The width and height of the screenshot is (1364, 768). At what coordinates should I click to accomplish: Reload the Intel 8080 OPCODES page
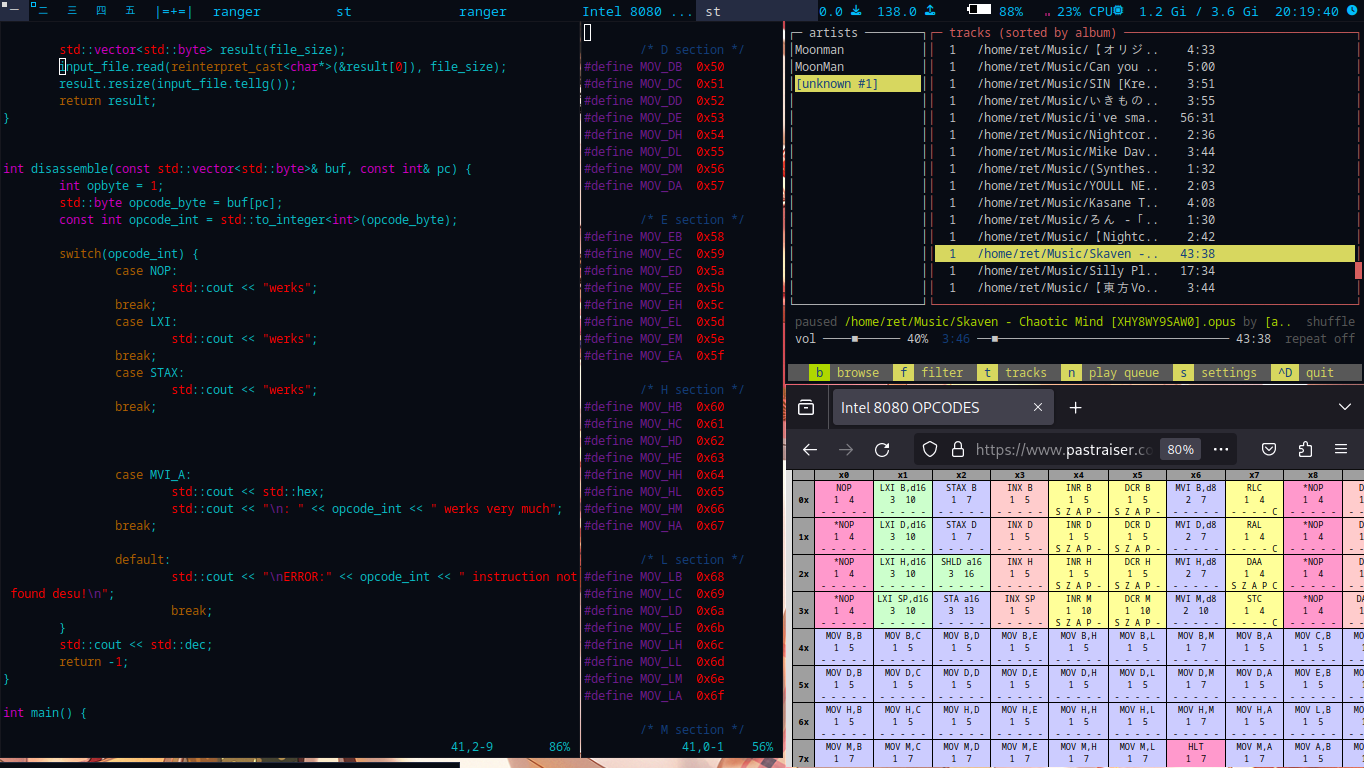tap(882, 450)
